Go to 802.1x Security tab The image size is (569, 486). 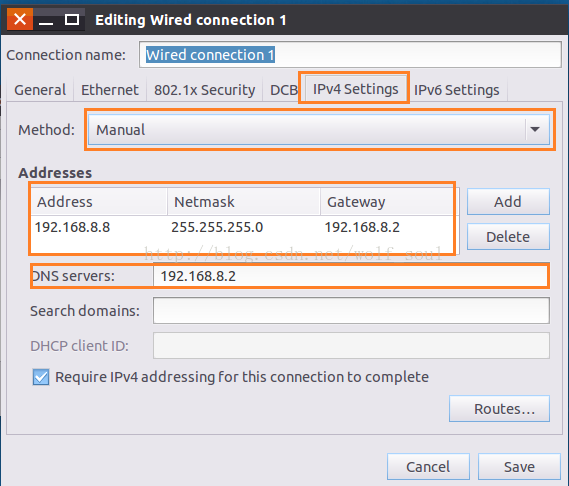pos(204,90)
